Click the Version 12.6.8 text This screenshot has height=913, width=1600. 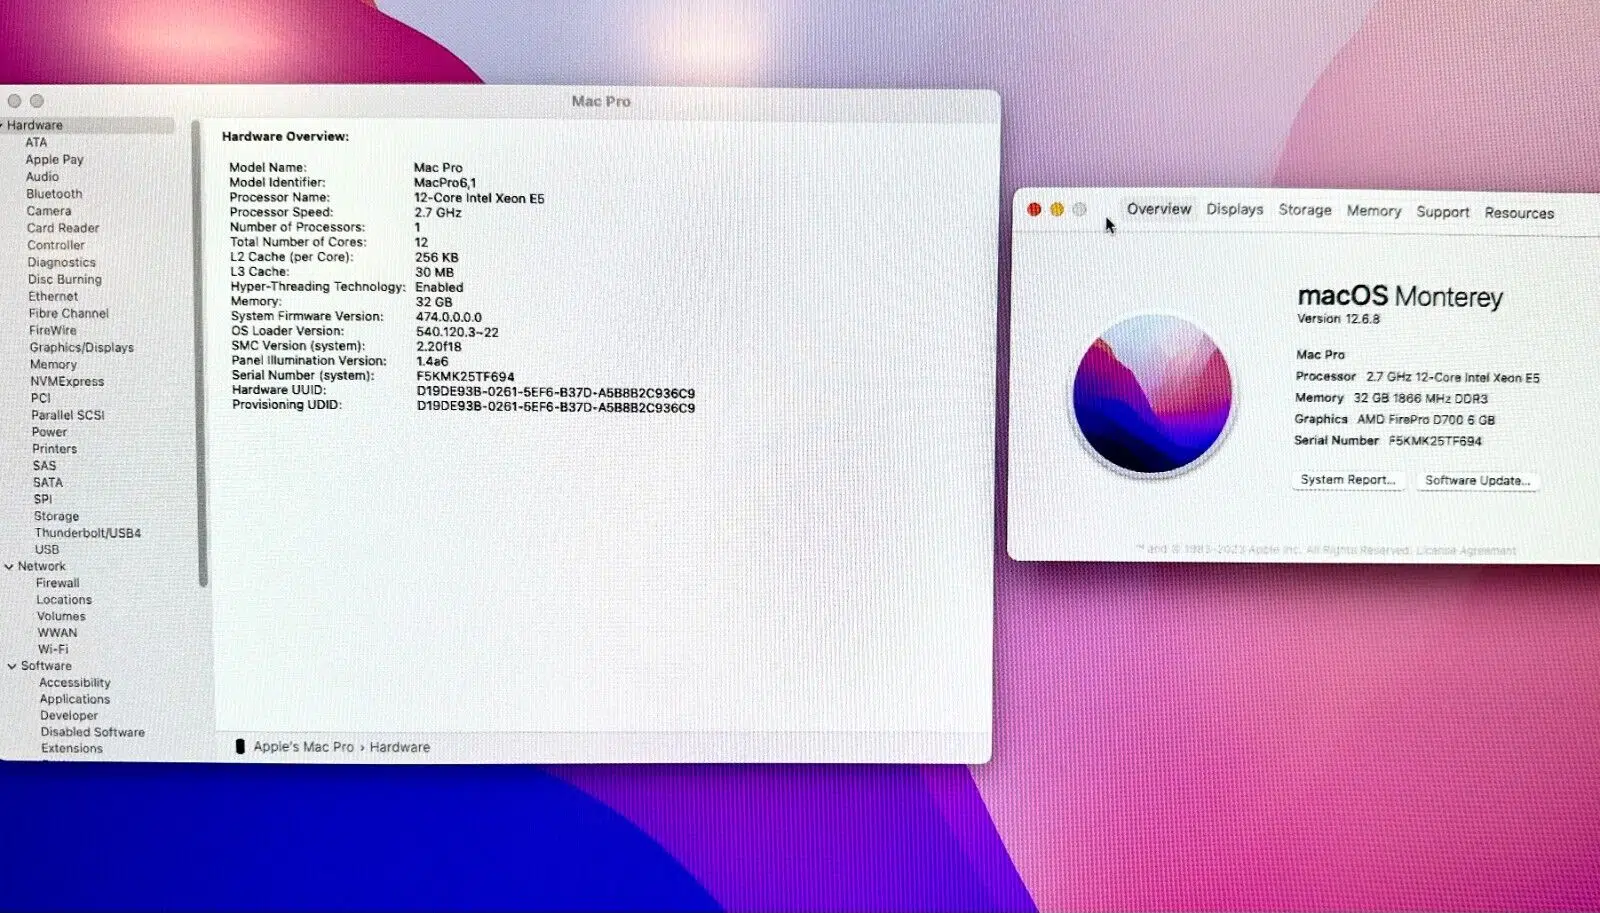click(1338, 319)
